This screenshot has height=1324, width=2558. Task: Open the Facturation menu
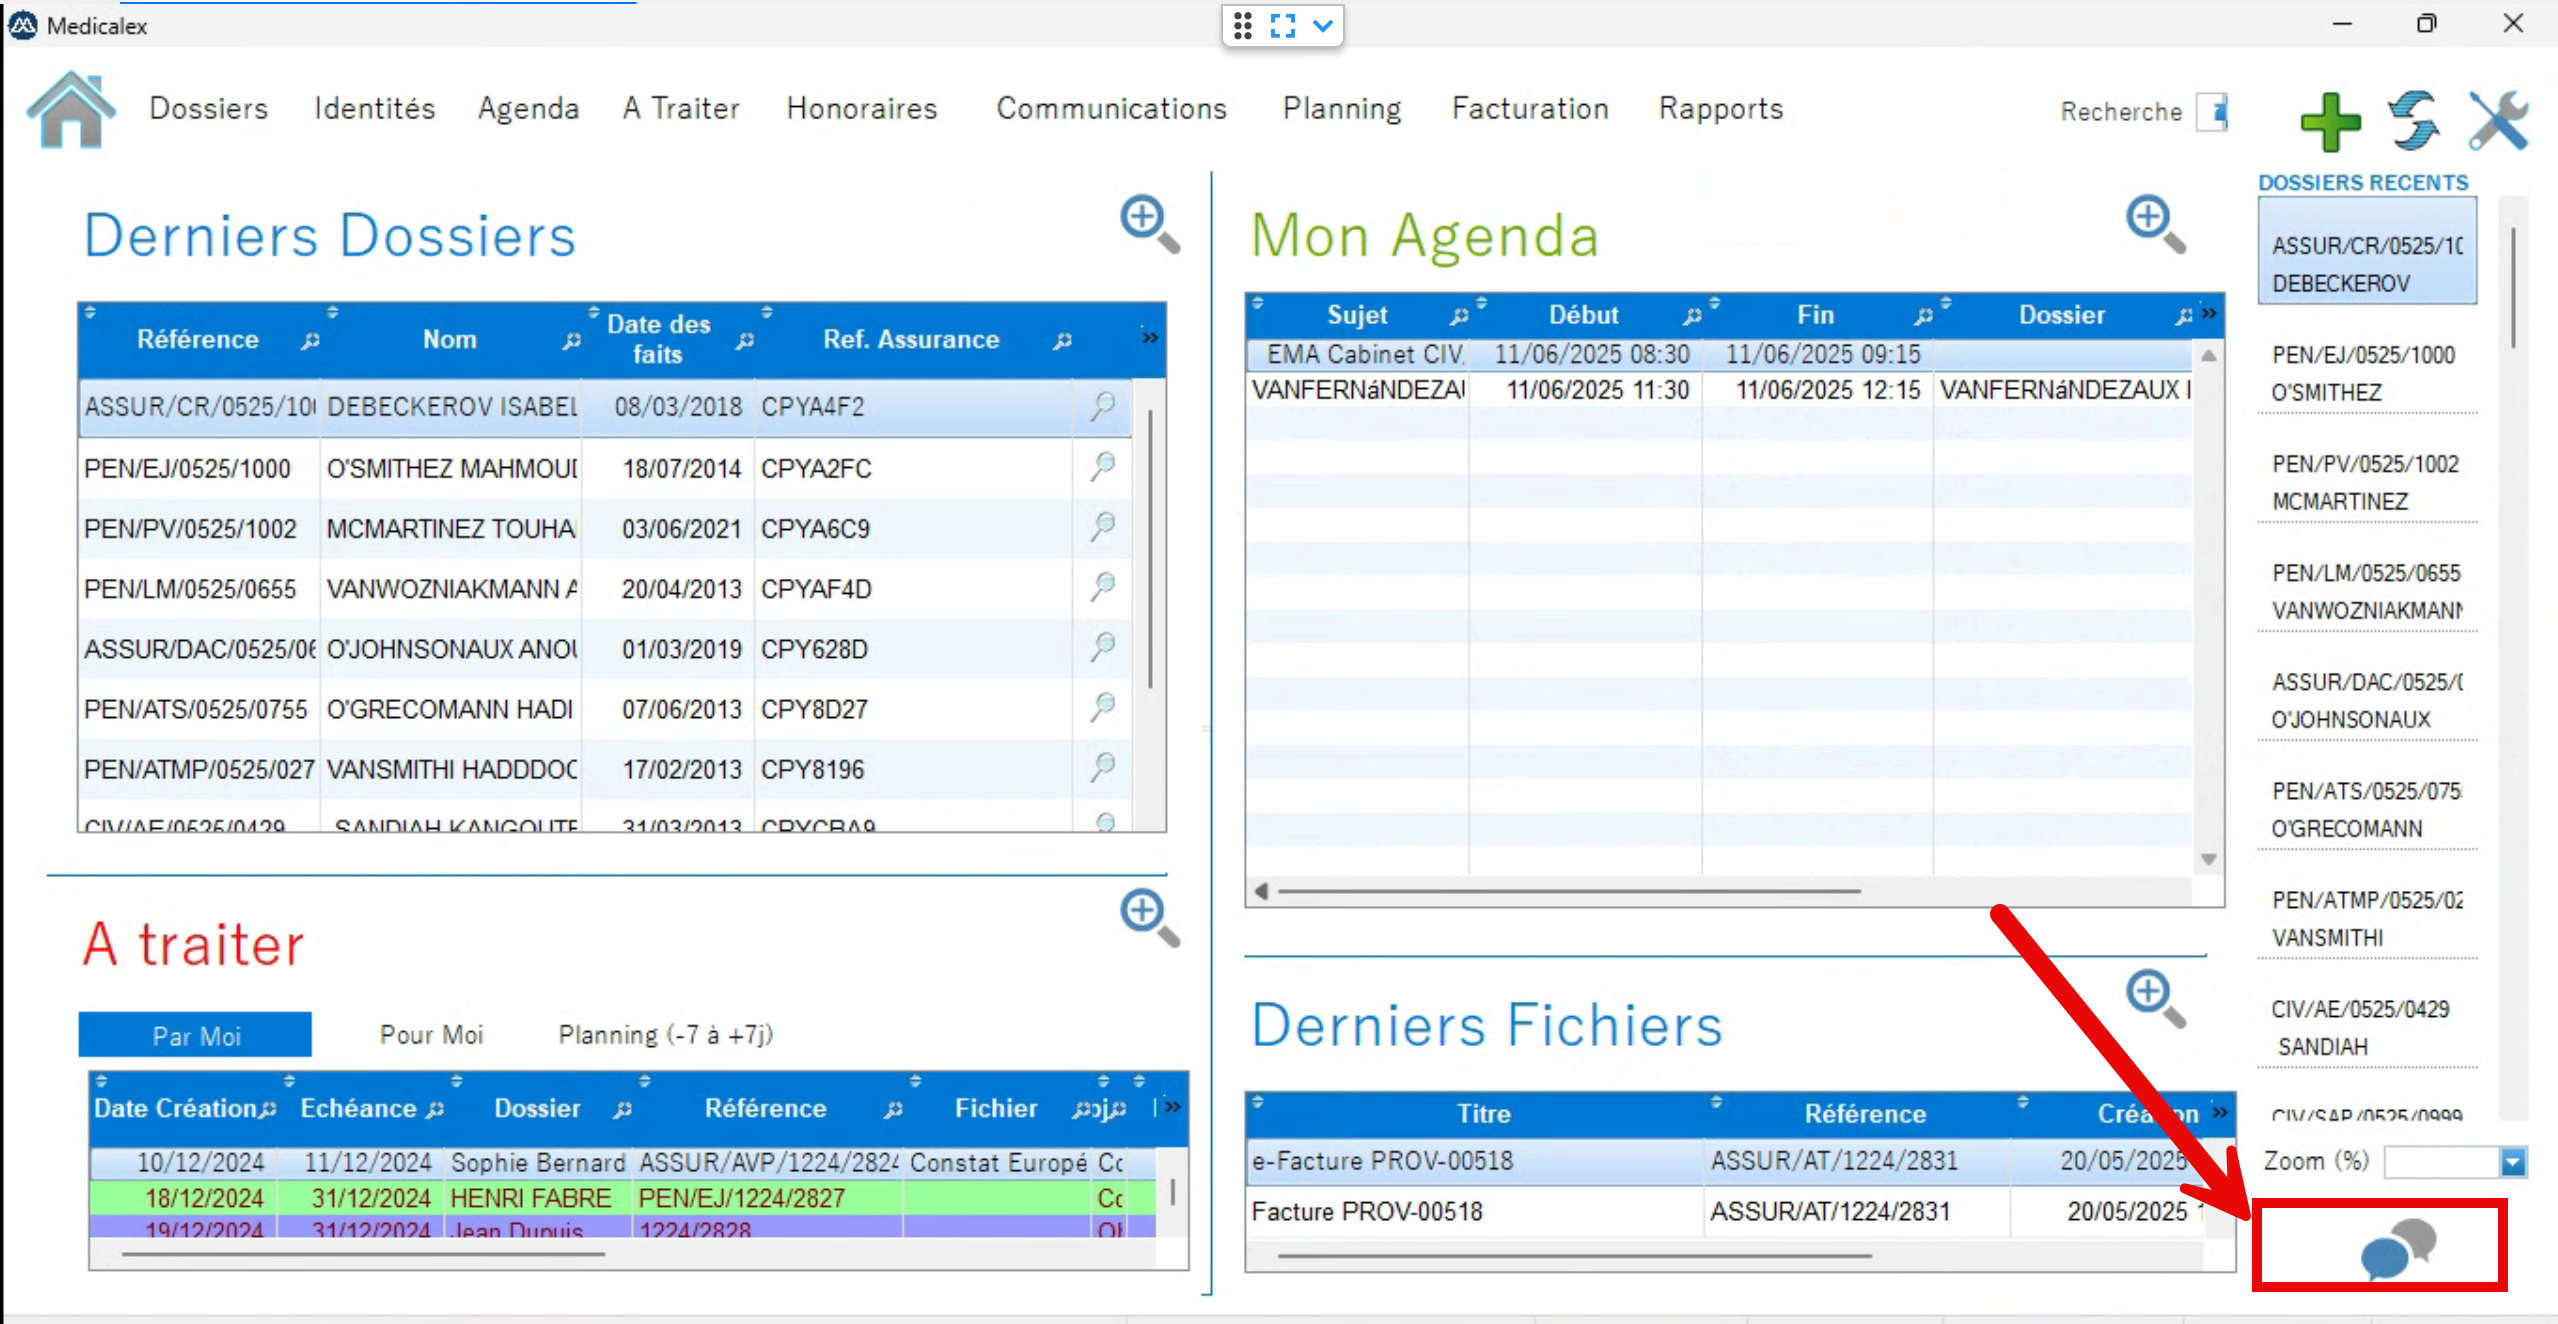tap(1529, 108)
